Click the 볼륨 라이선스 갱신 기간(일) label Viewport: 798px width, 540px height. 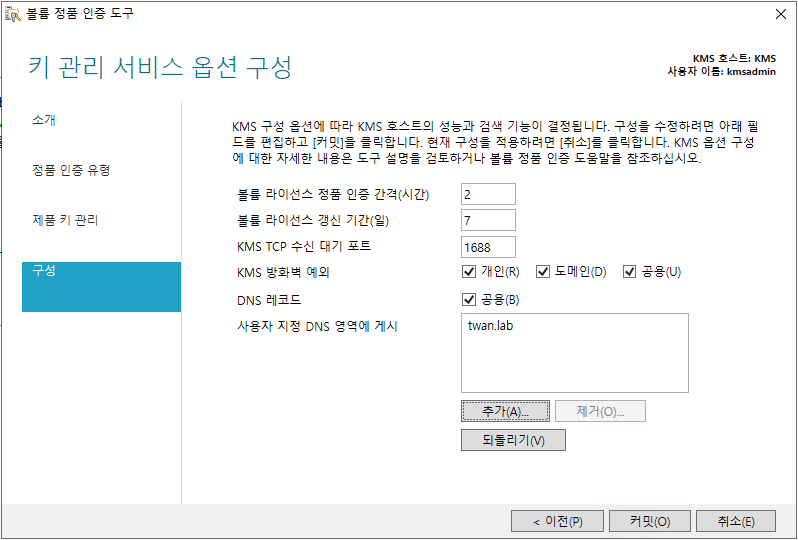tap(313, 220)
